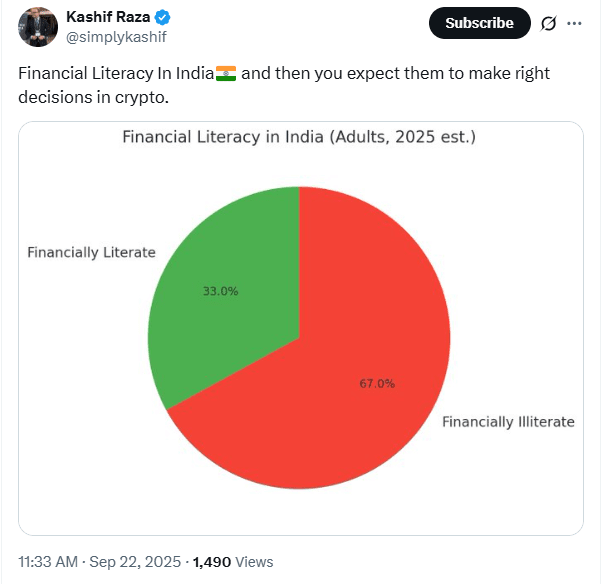The width and height of the screenshot is (606, 584).
Task: Click the Financially Illiterate chart label
Action: (508, 422)
